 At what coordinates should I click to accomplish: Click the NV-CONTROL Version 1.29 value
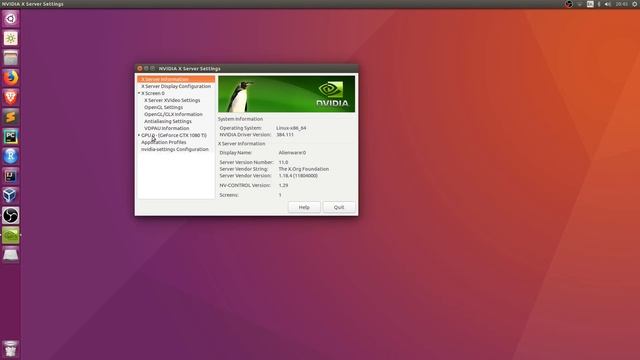pos(283,185)
